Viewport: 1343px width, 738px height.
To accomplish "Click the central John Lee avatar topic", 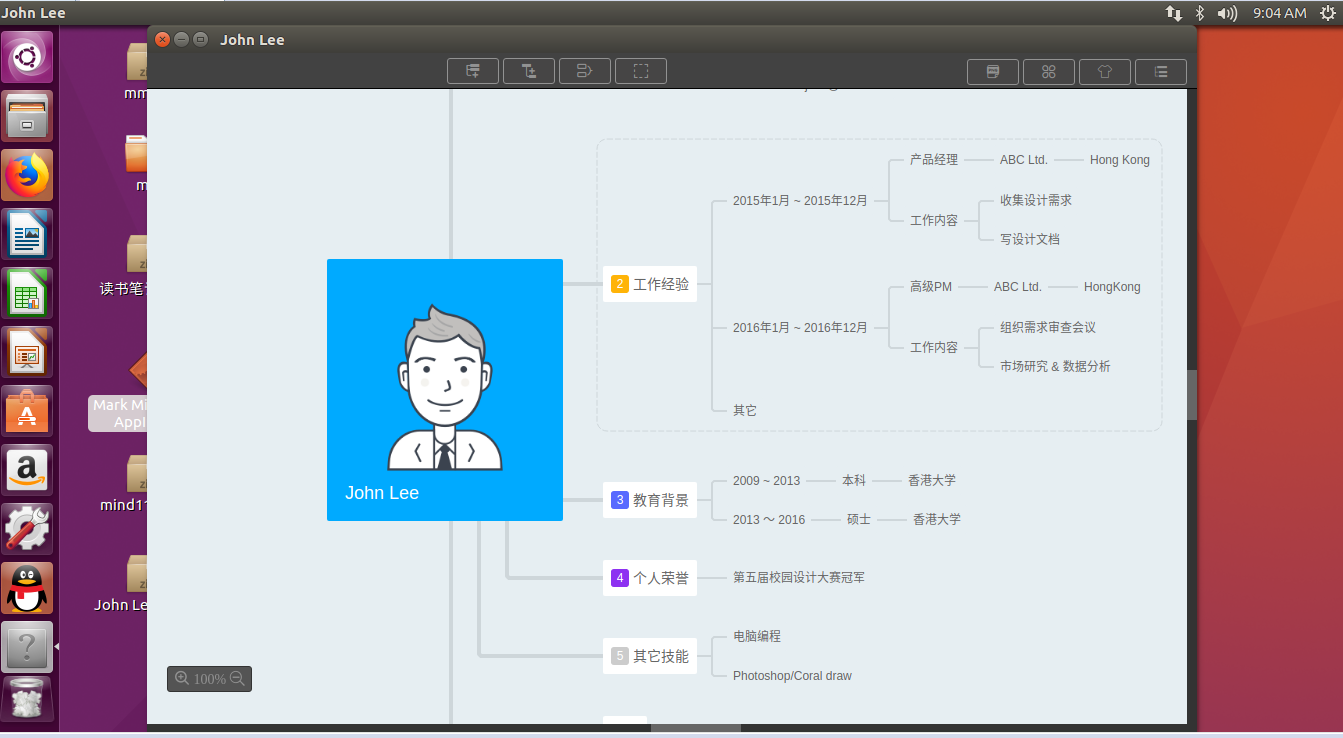I will click(x=444, y=389).
